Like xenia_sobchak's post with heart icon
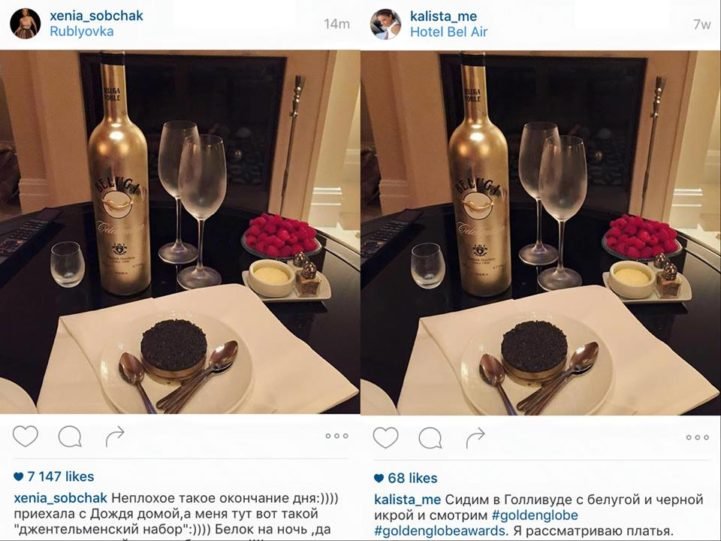Image resolution: width=721 pixels, height=541 pixels. click(x=25, y=437)
